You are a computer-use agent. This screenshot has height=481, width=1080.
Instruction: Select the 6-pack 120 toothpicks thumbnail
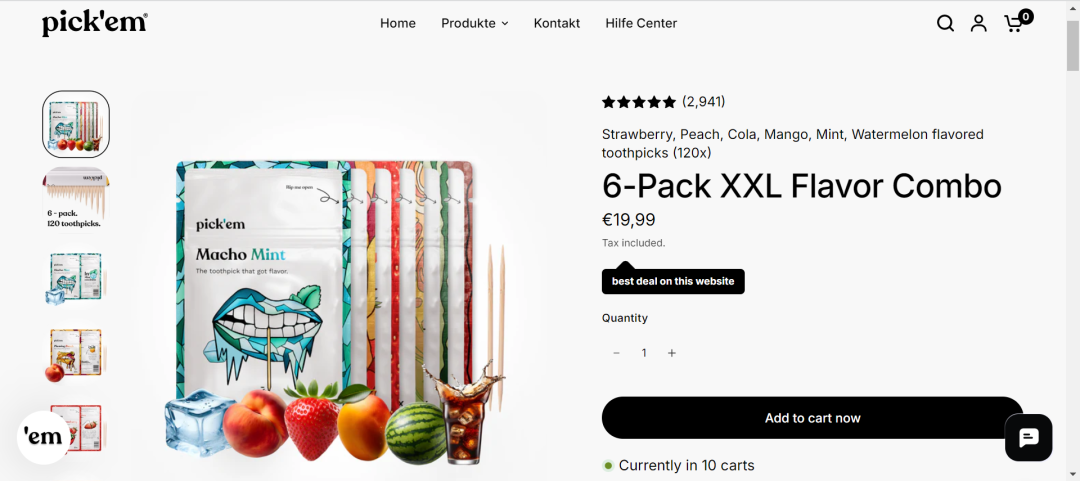pos(76,198)
